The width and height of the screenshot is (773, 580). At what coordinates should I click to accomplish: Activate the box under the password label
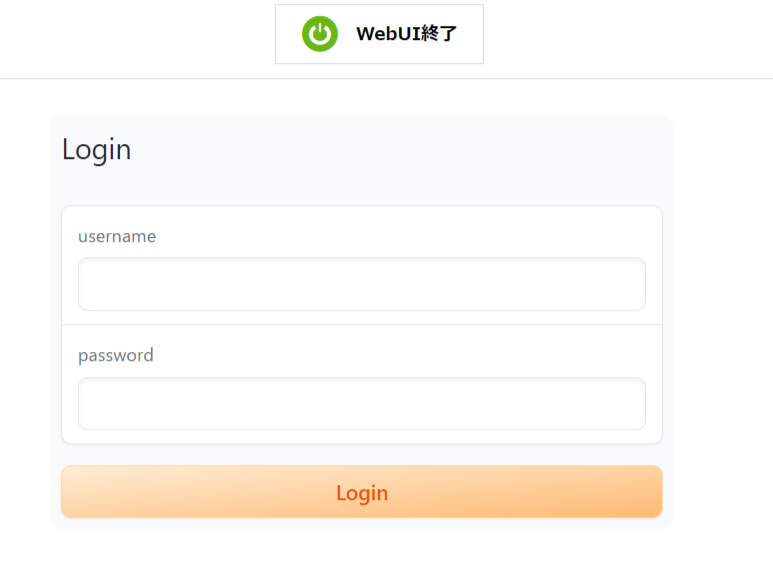point(362,404)
